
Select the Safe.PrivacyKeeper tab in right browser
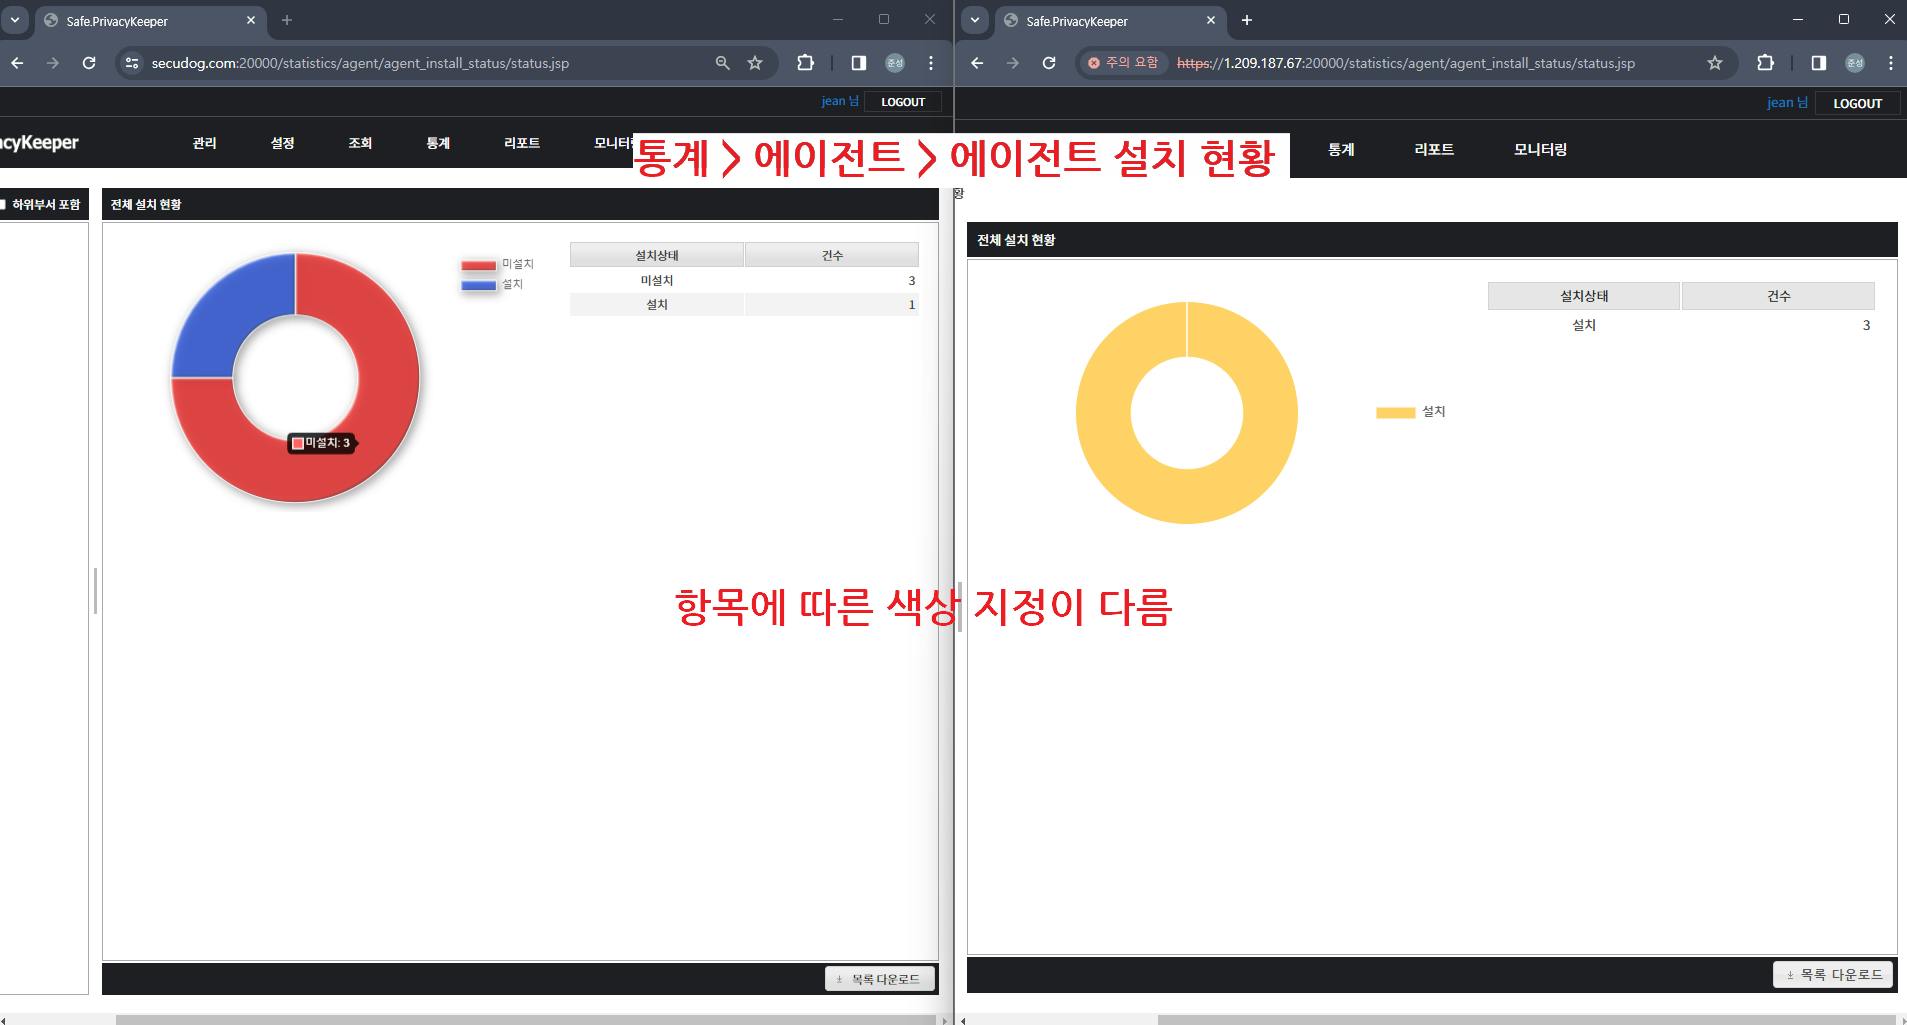(1110, 20)
